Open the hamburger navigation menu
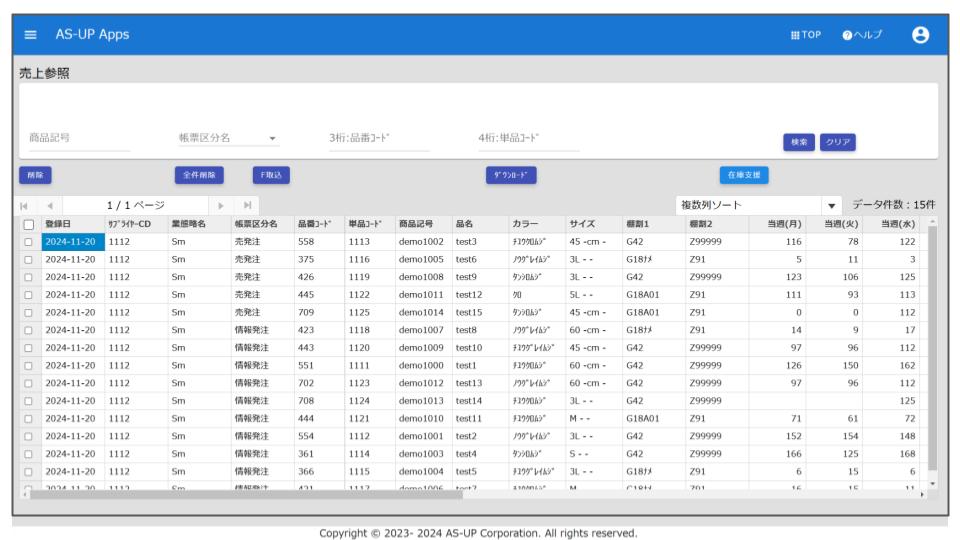The height and width of the screenshot is (540, 960). [x=30, y=35]
